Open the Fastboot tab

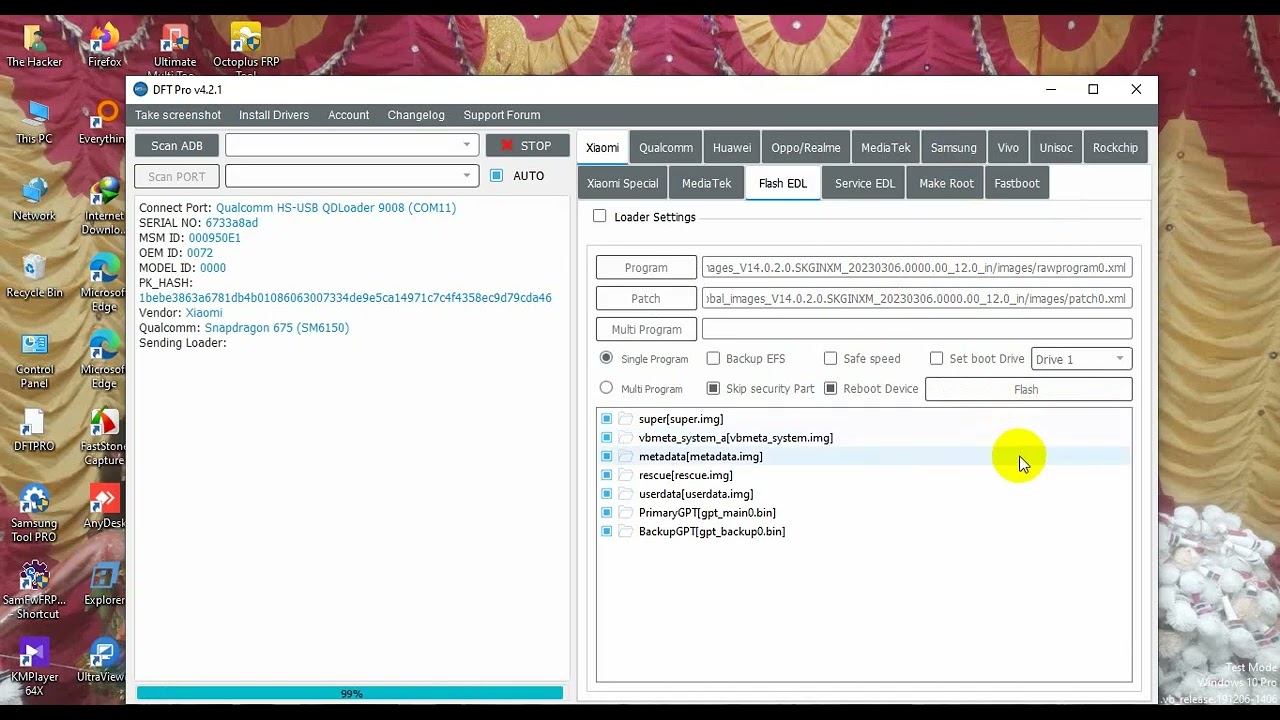pos(1017,184)
